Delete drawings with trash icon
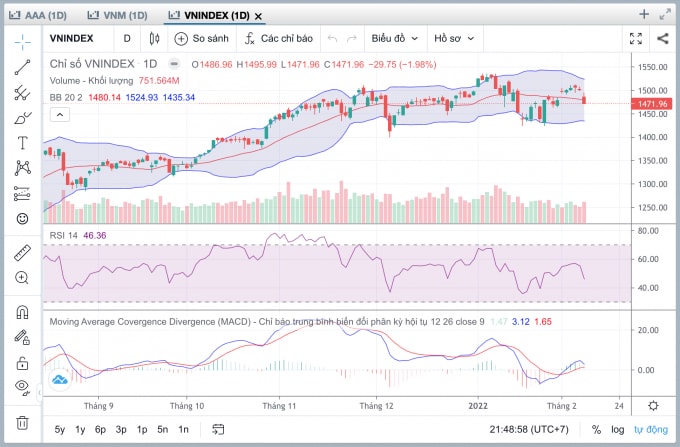 [x=23, y=422]
